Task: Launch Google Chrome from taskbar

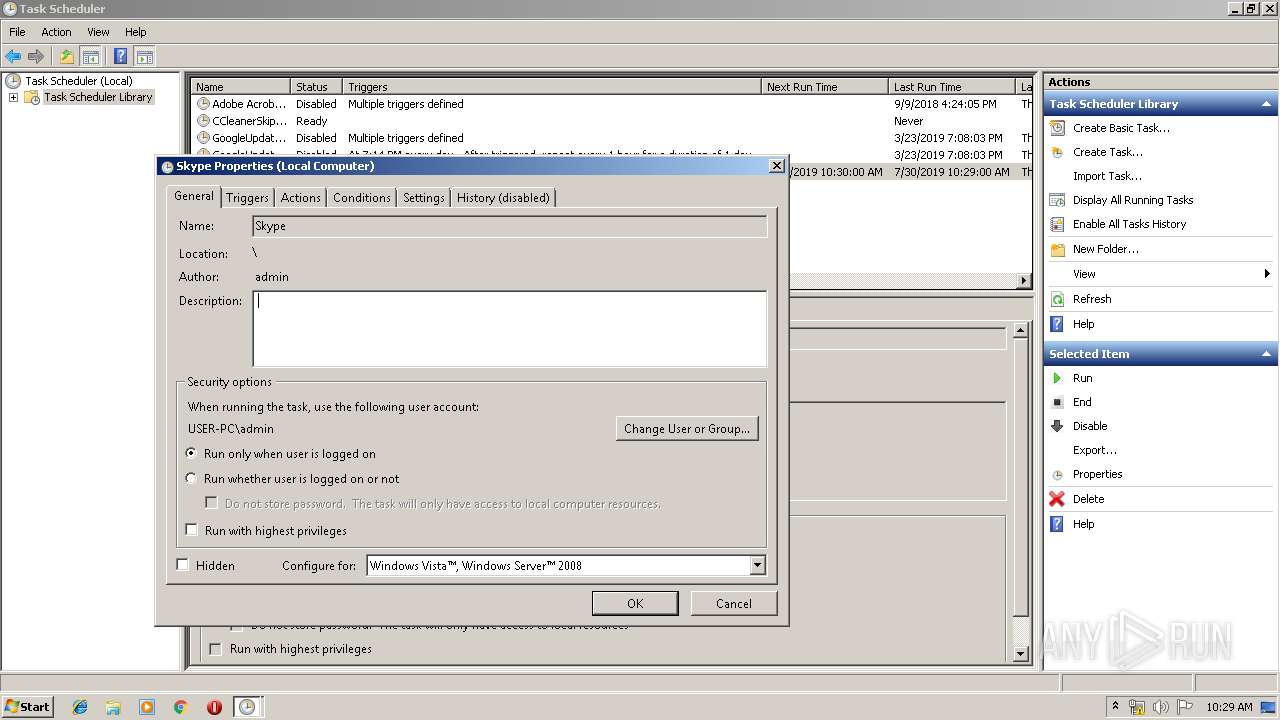Action: pos(180,707)
